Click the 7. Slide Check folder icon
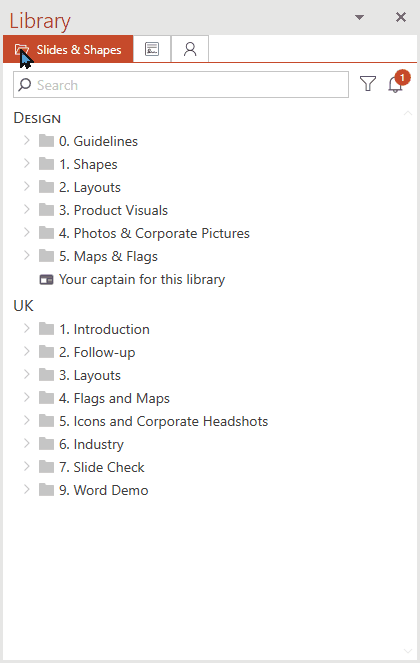This screenshot has height=663, width=420. [47, 467]
